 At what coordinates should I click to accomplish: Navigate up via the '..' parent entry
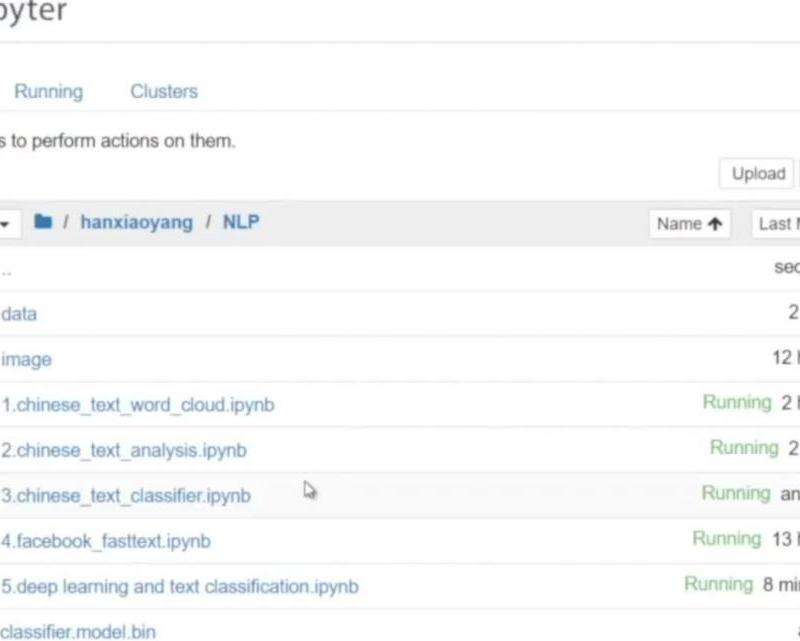[6, 268]
